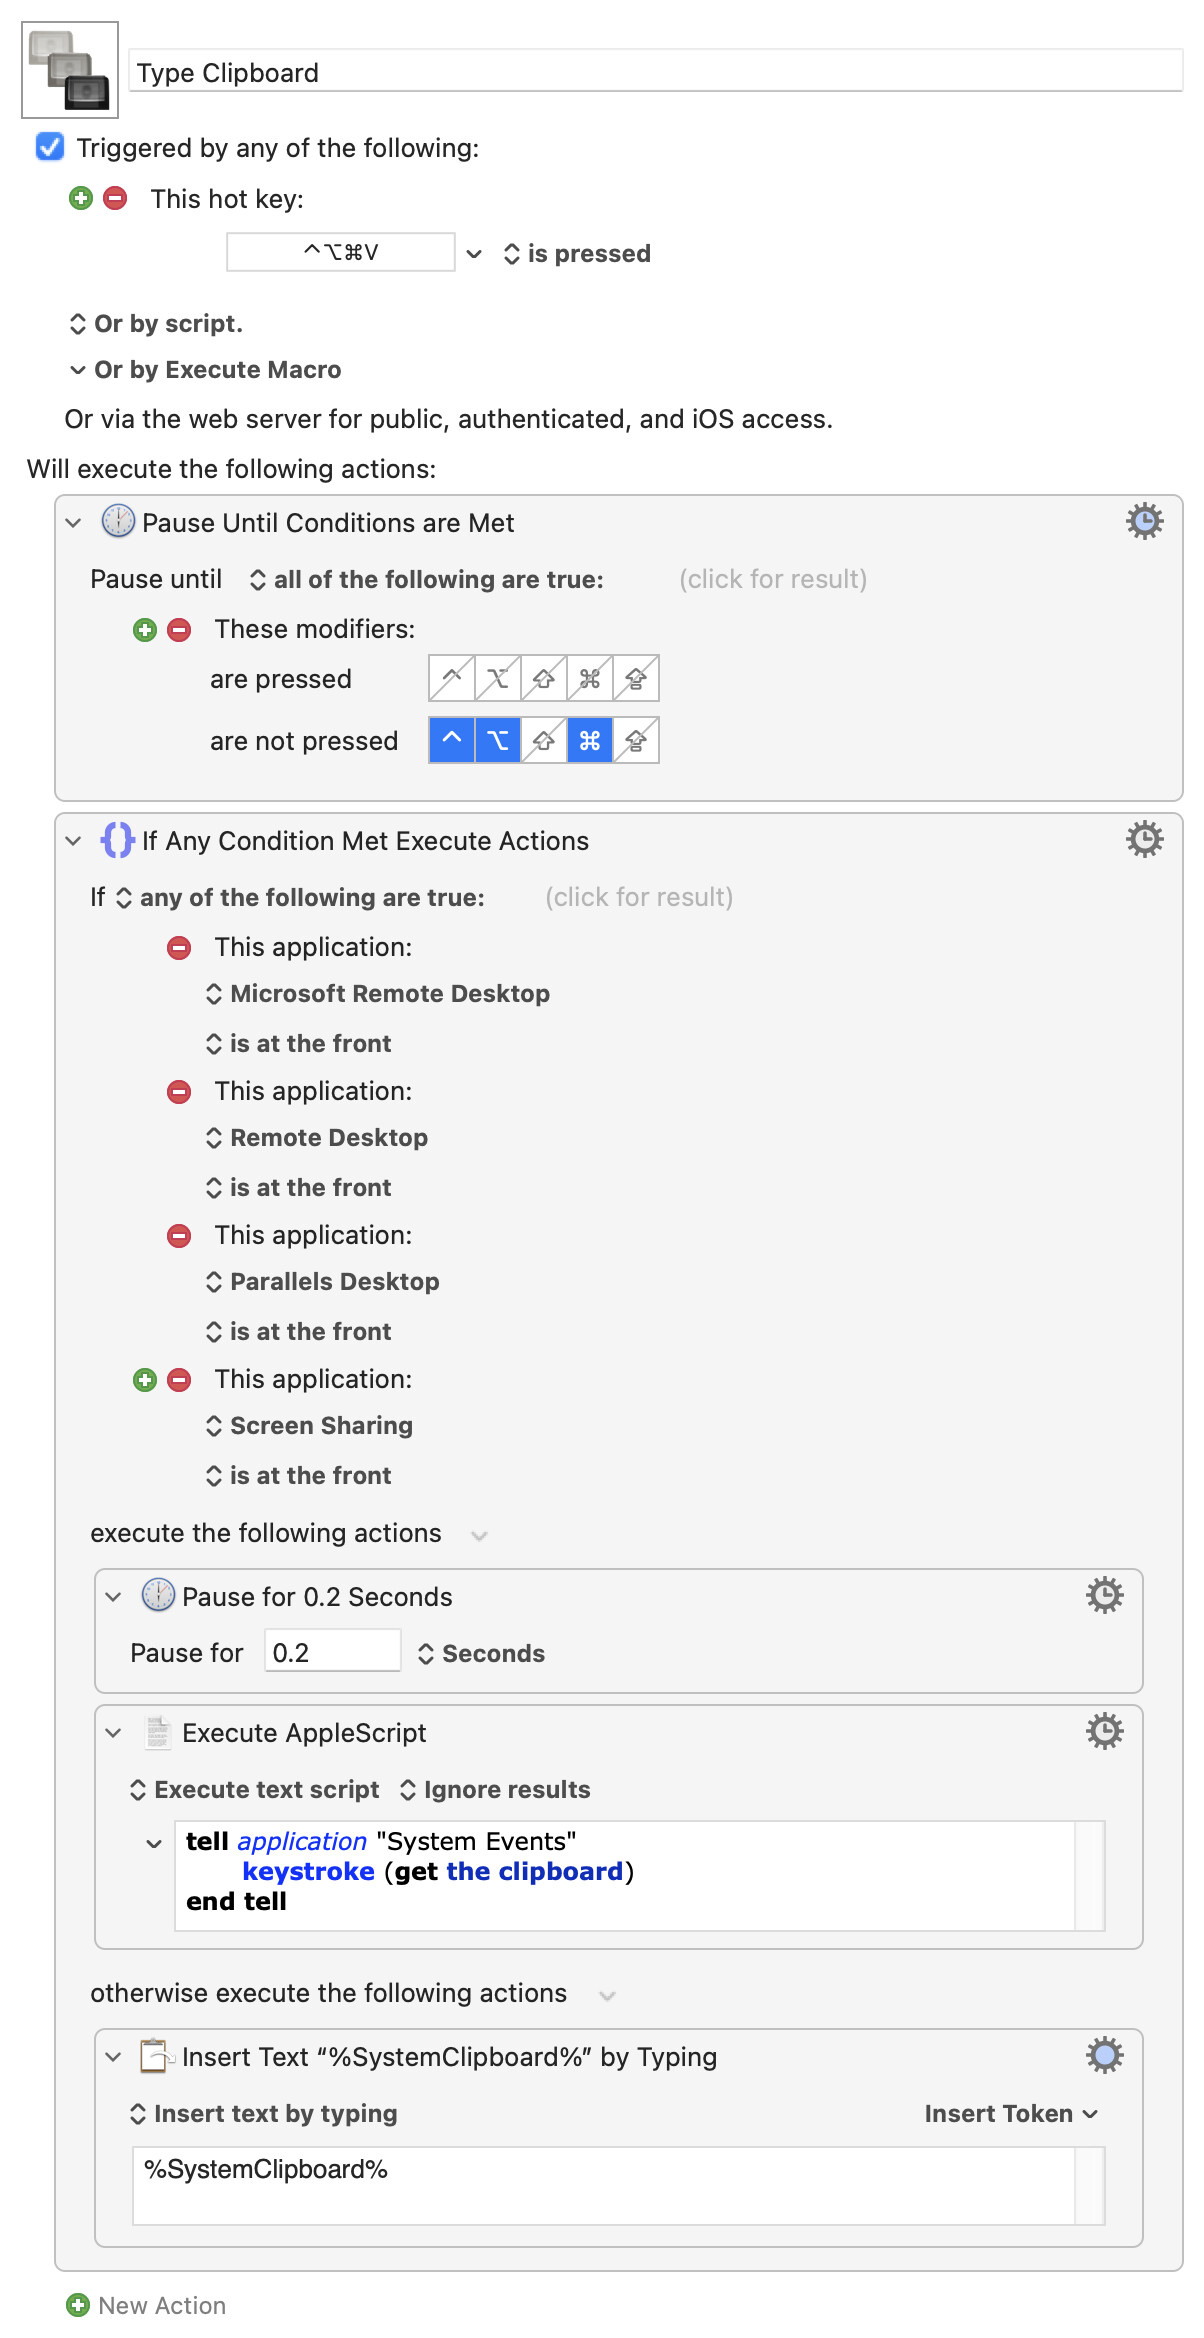Add a condition after Screen Sharing
1204x2338 pixels.
[145, 1380]
